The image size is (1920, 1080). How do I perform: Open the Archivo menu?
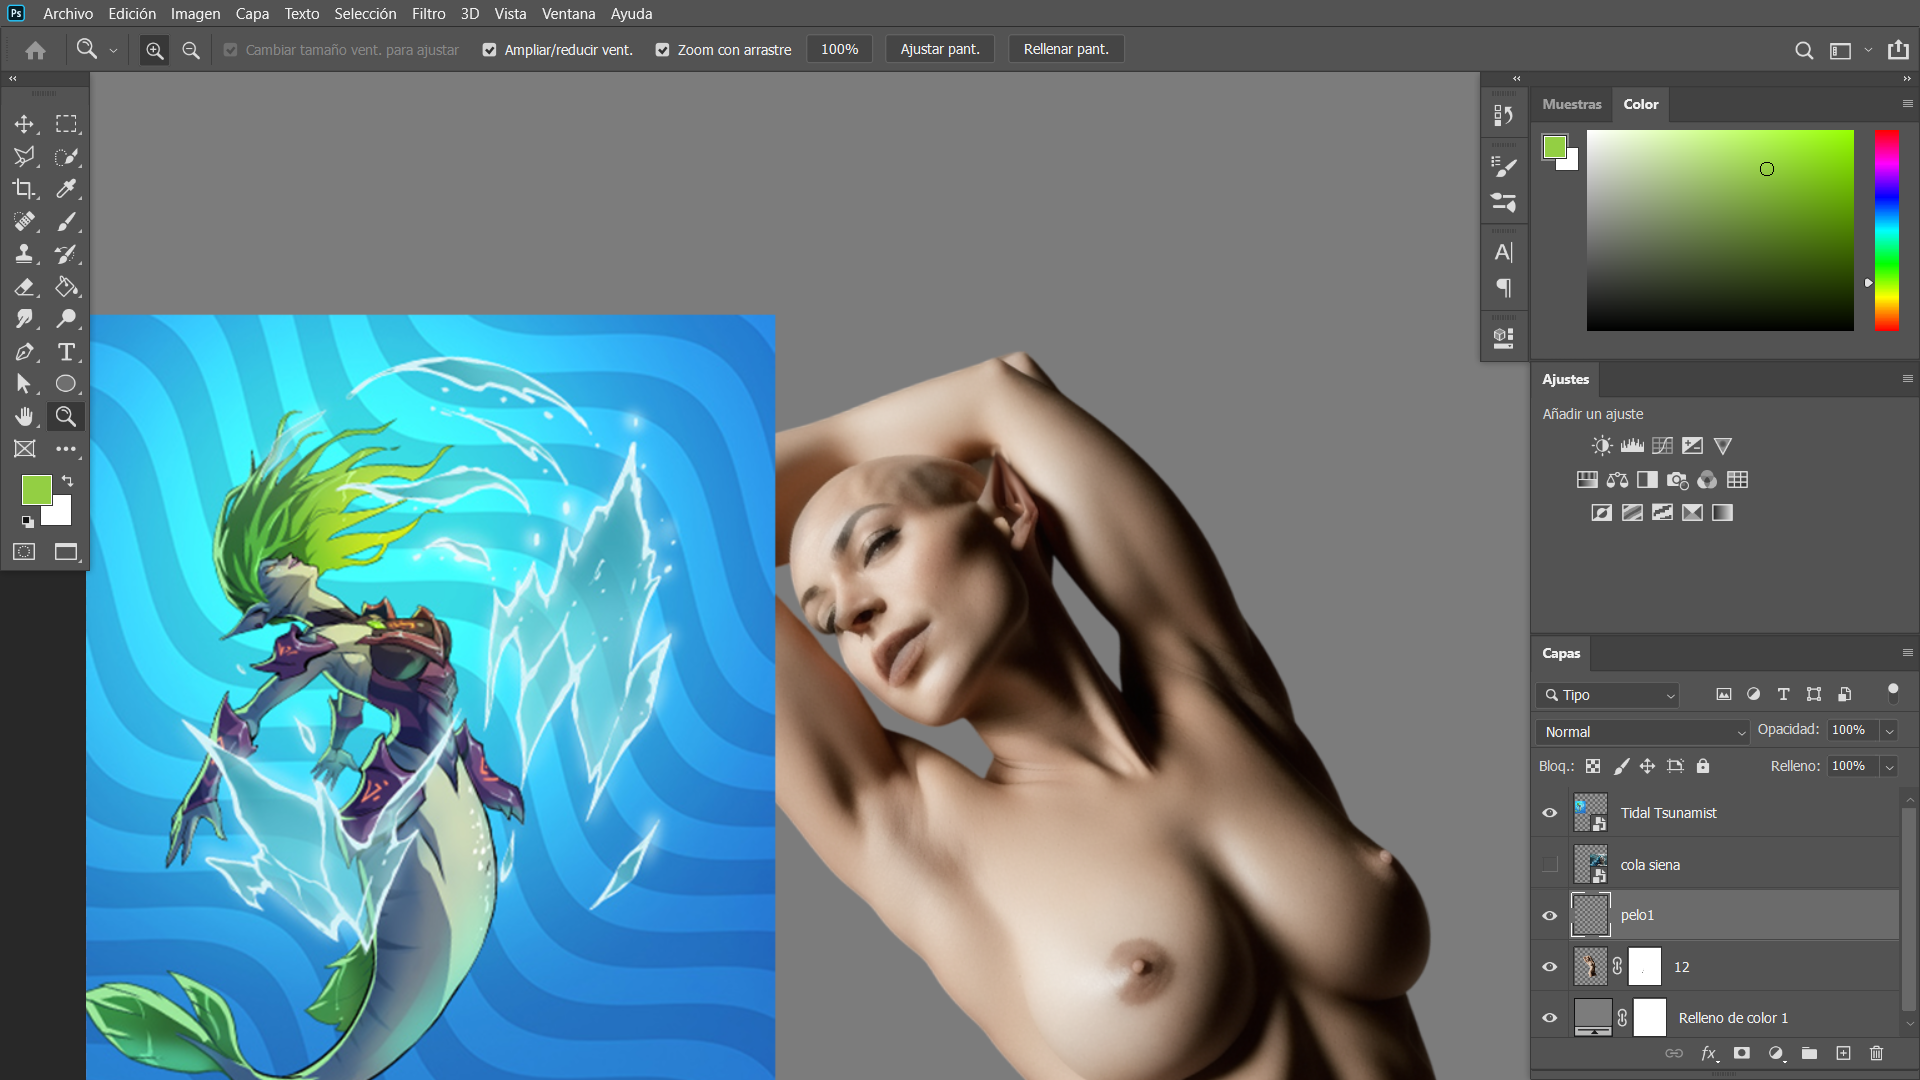pos(68,14)
